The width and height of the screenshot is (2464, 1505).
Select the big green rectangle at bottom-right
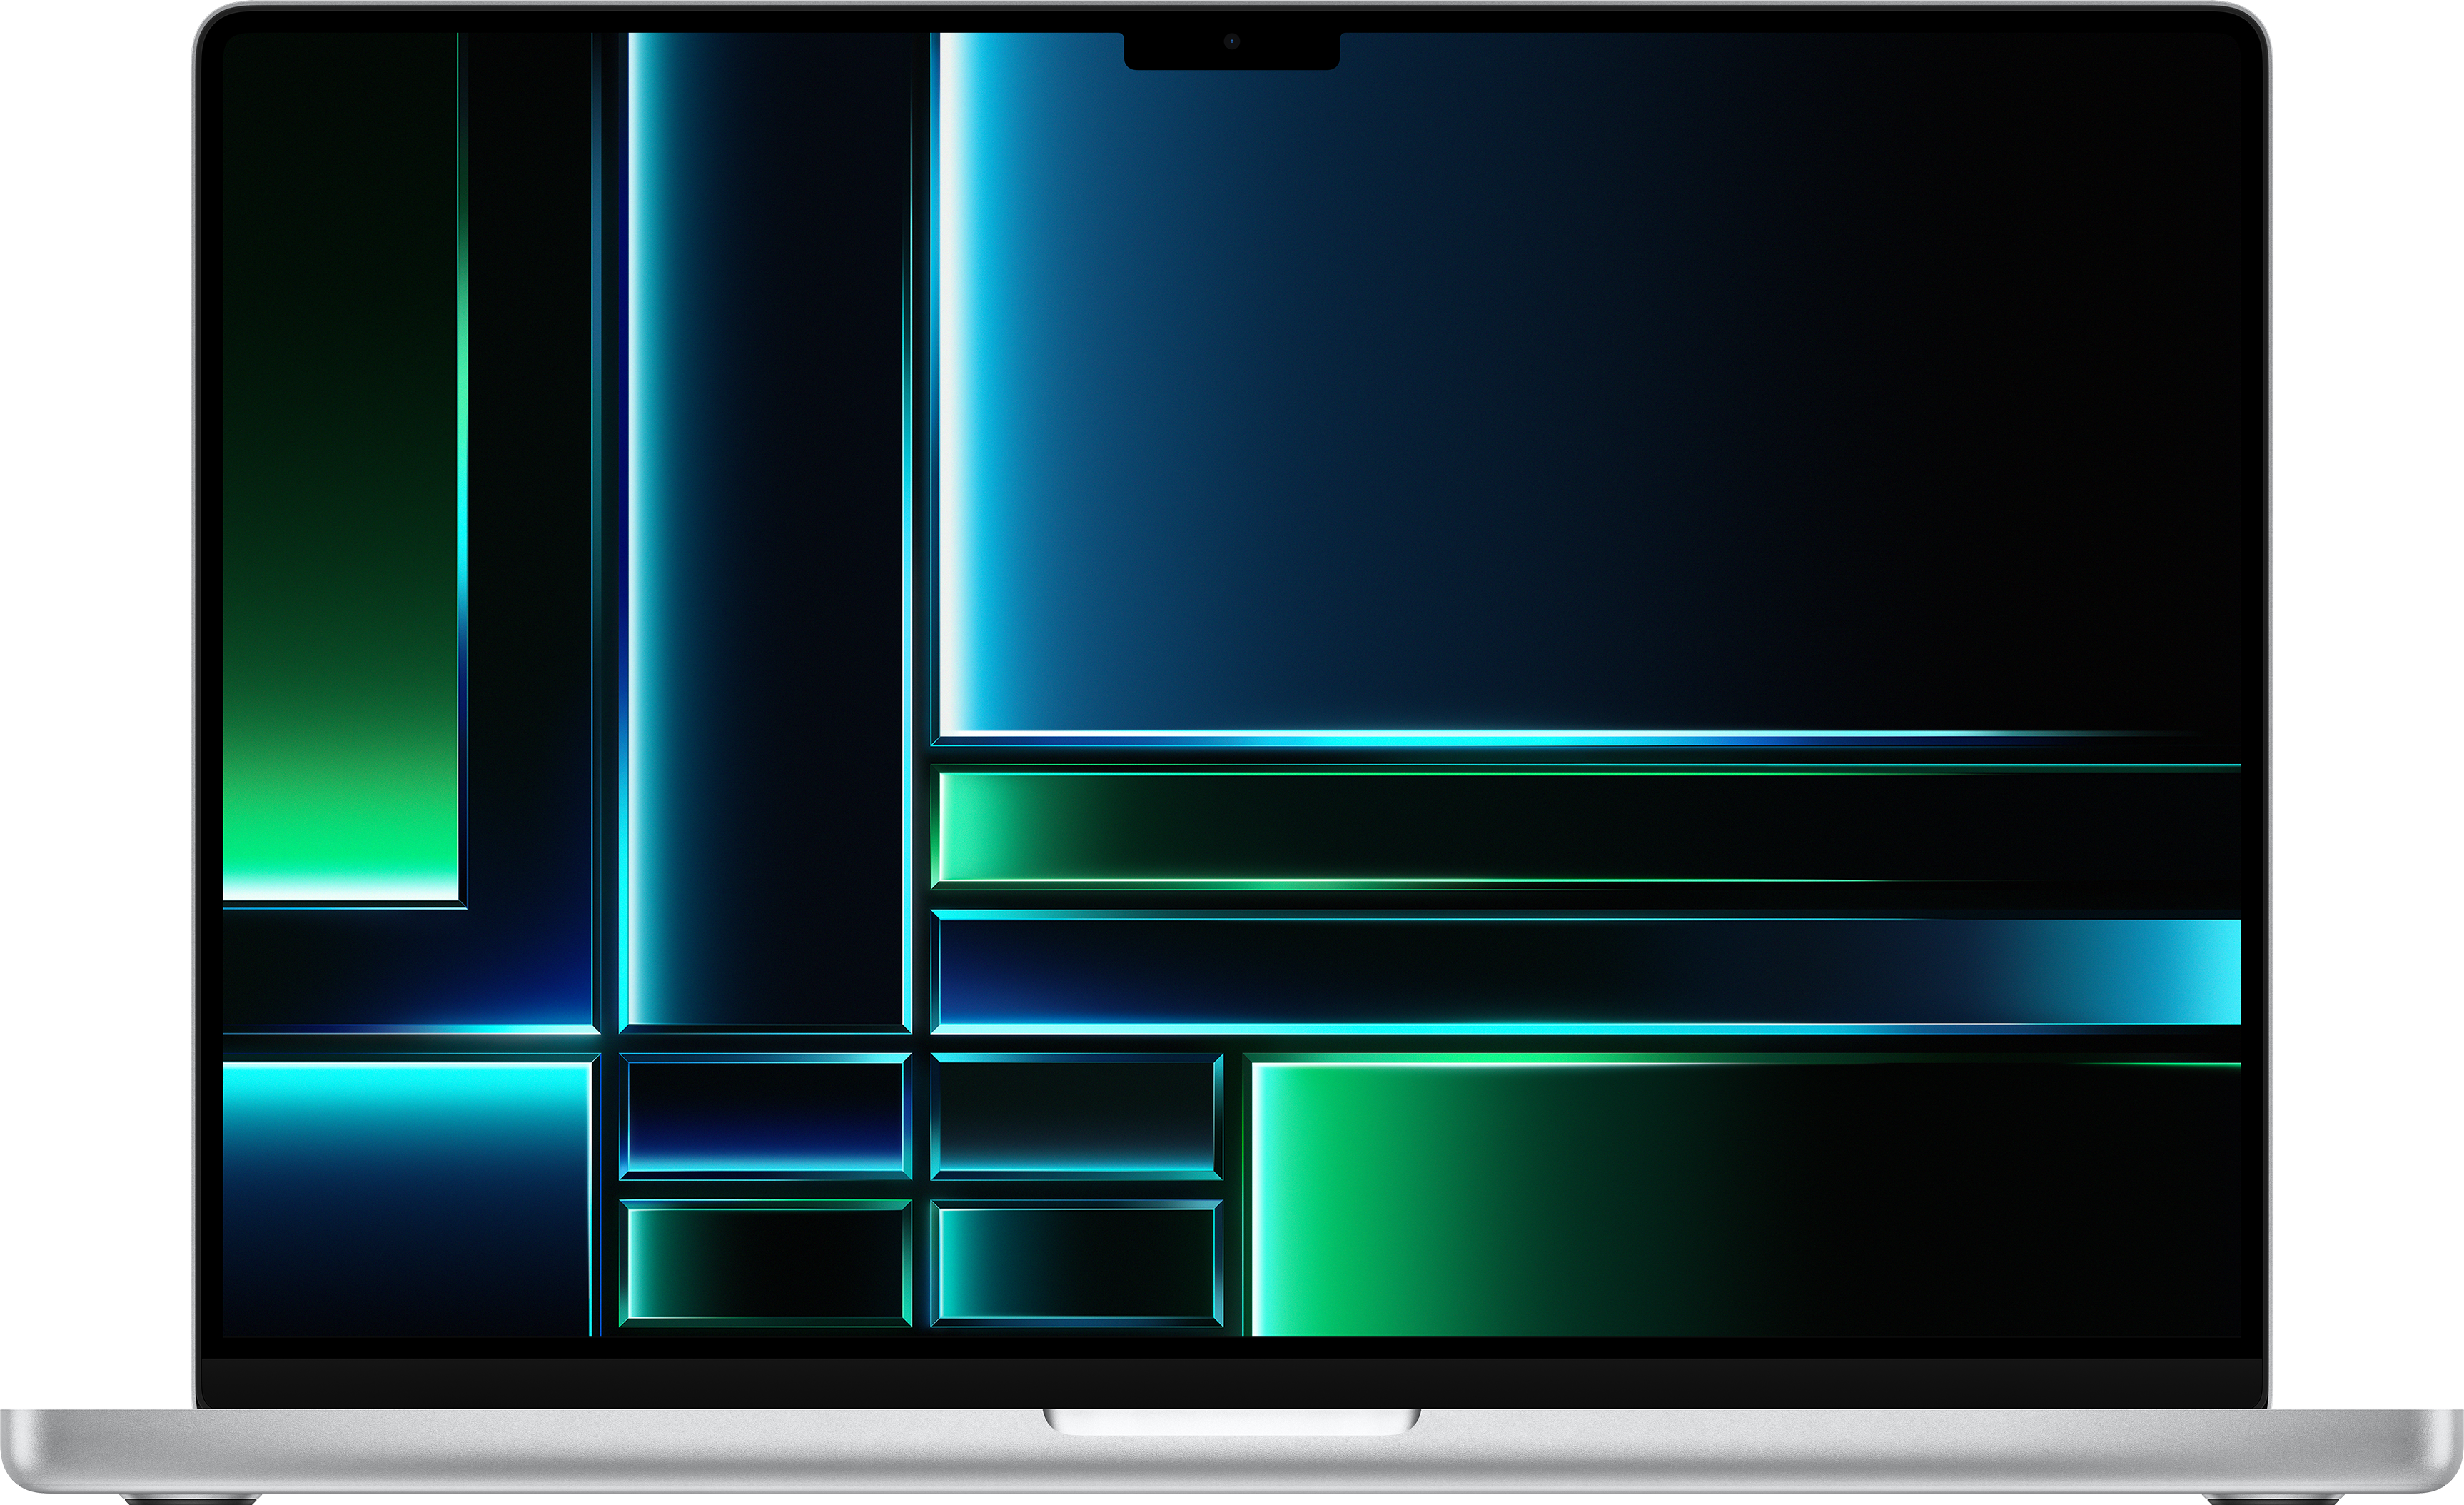click(x=1745, y=1196)
